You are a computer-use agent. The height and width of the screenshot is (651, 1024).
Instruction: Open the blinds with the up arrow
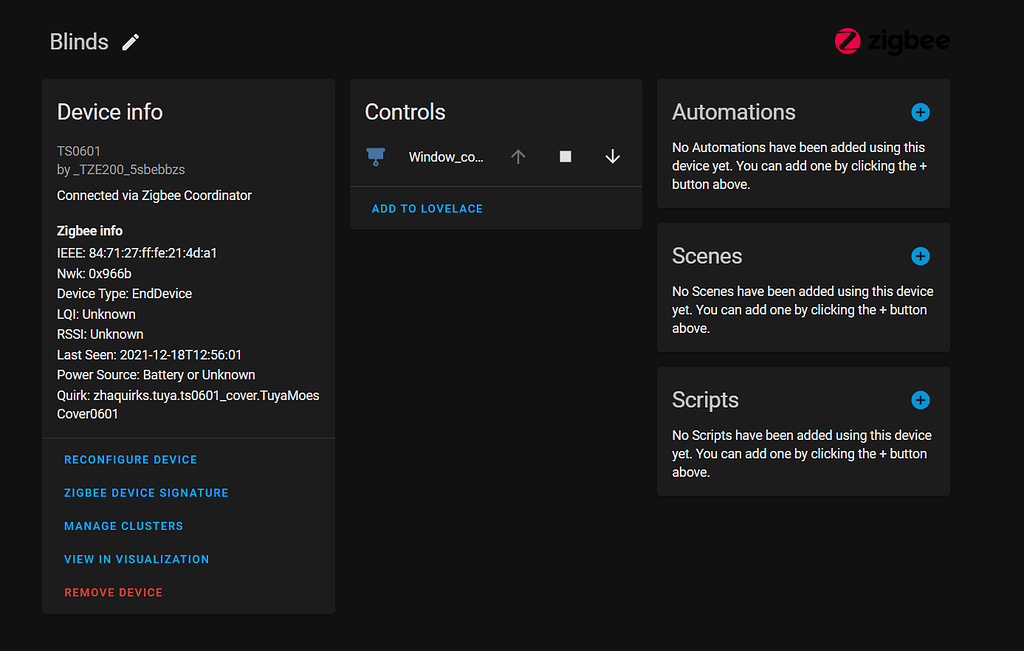pos(518,157)
